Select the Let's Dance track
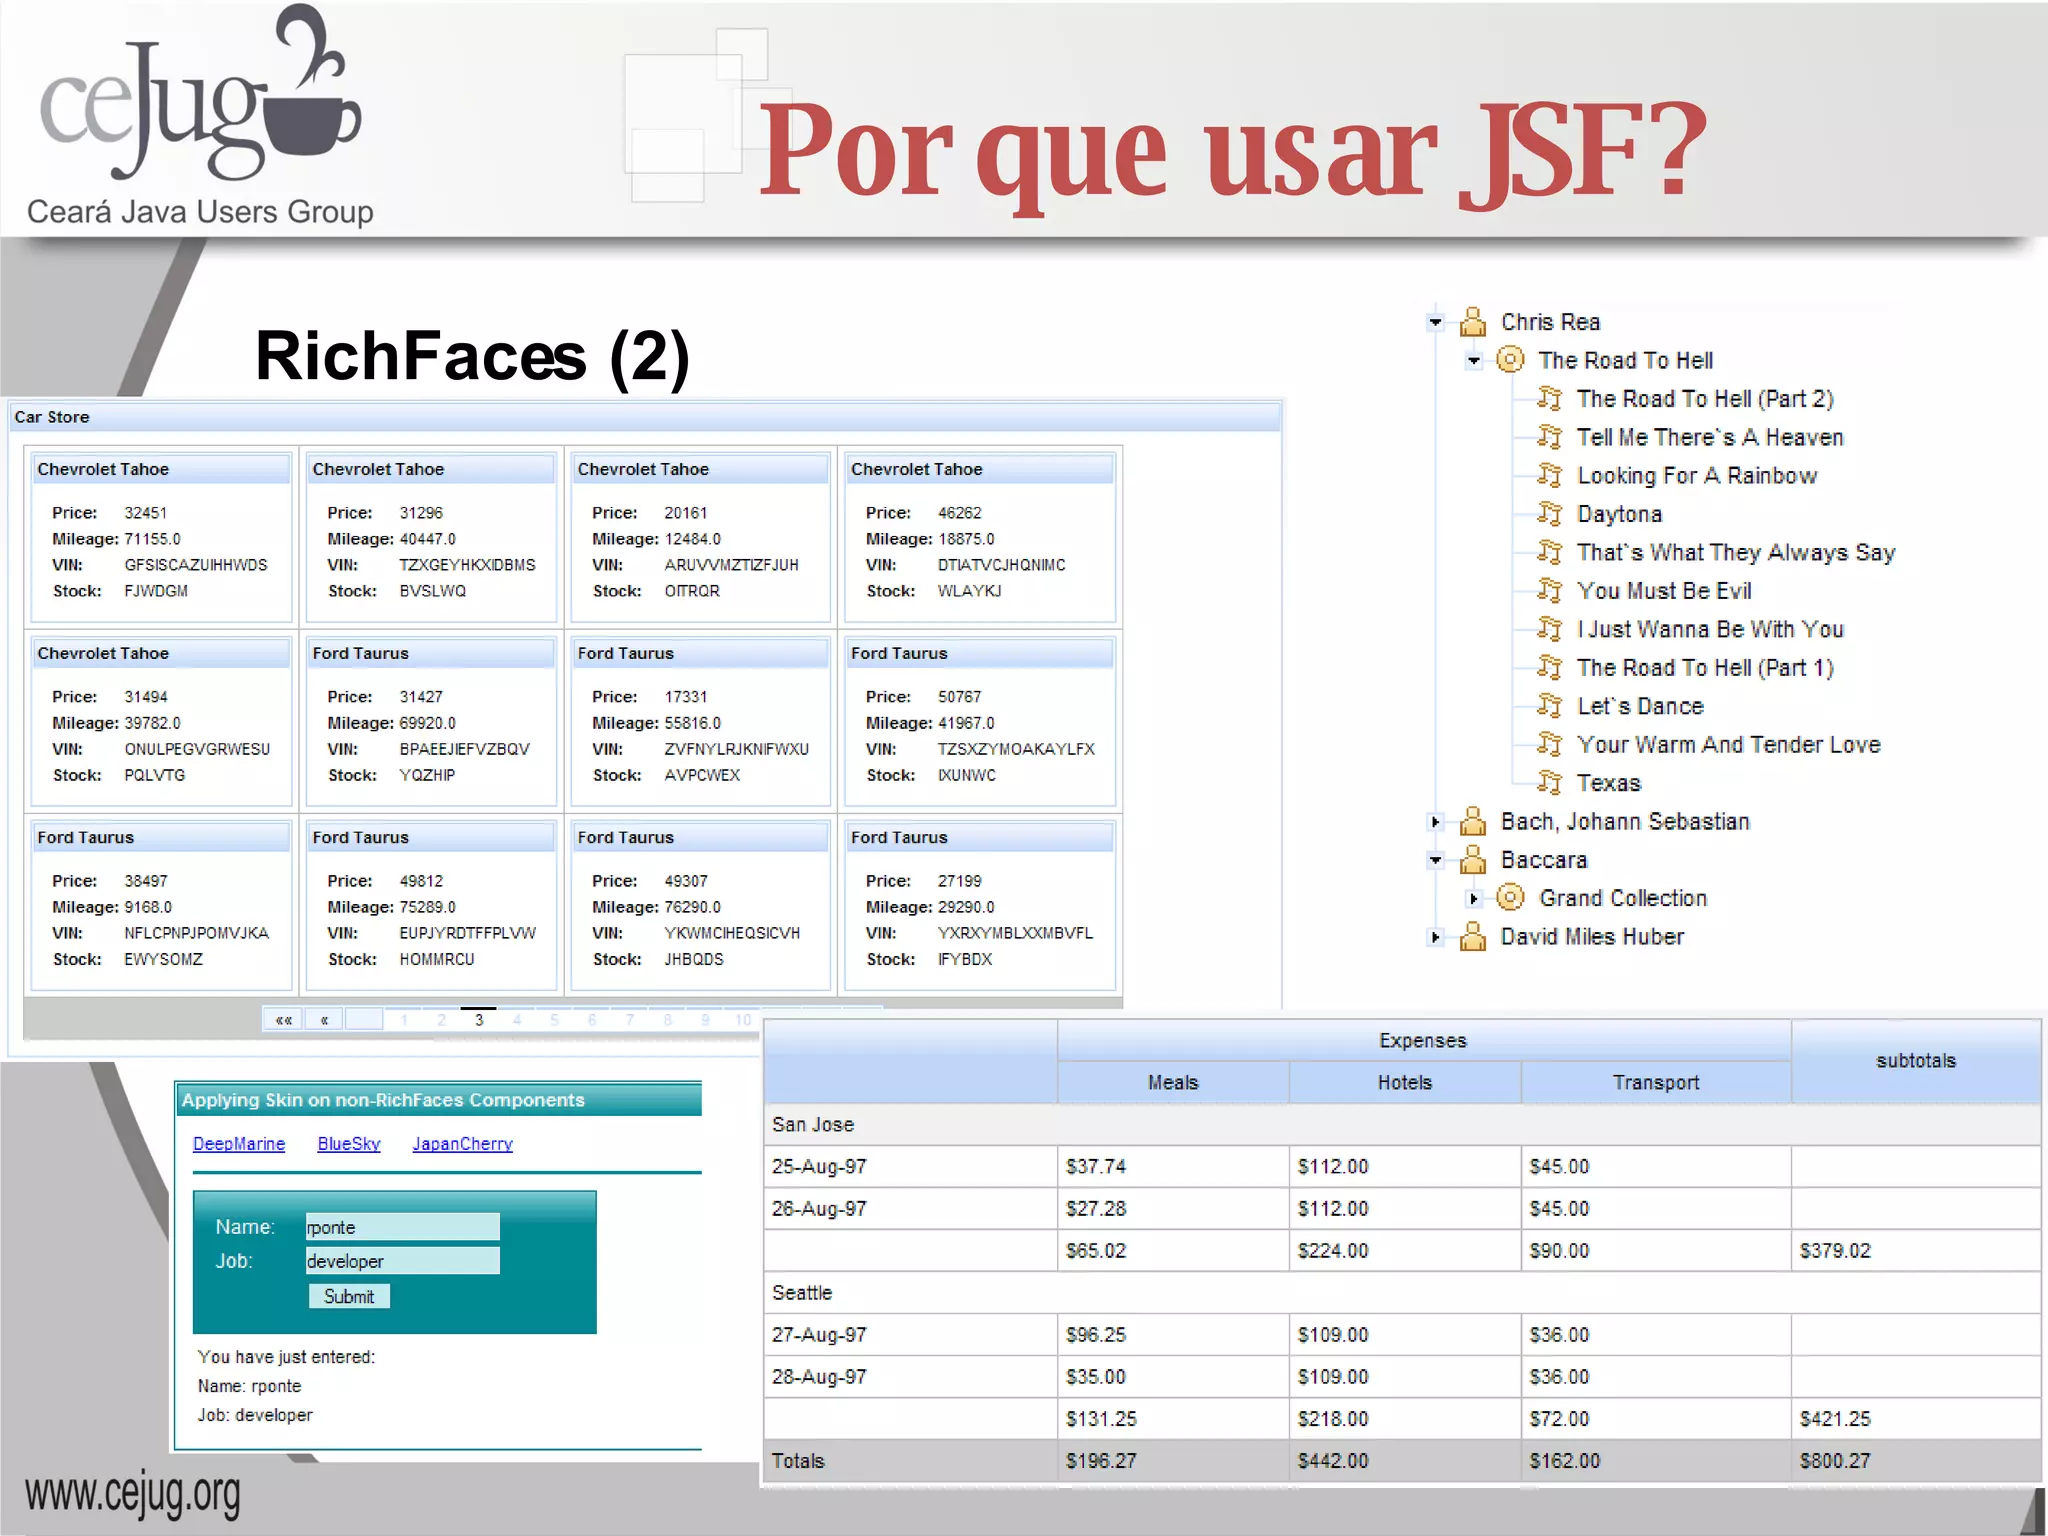 point(1640,706)
